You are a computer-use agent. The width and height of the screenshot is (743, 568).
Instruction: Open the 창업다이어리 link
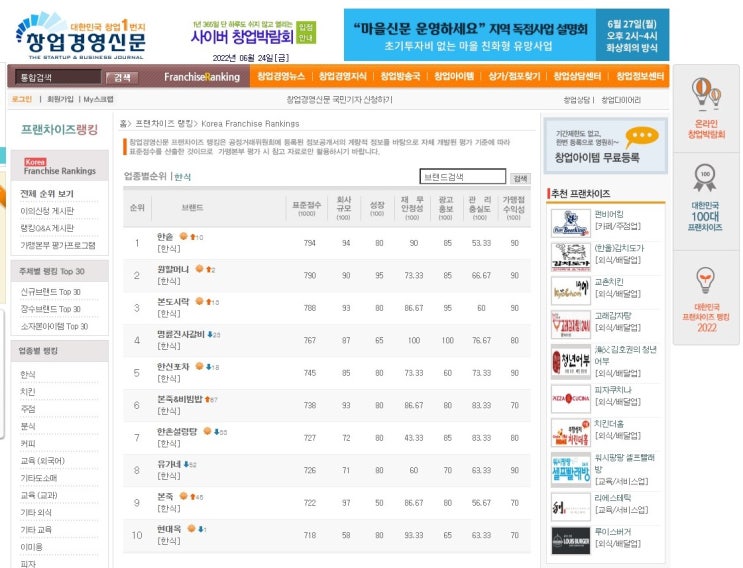621,100
